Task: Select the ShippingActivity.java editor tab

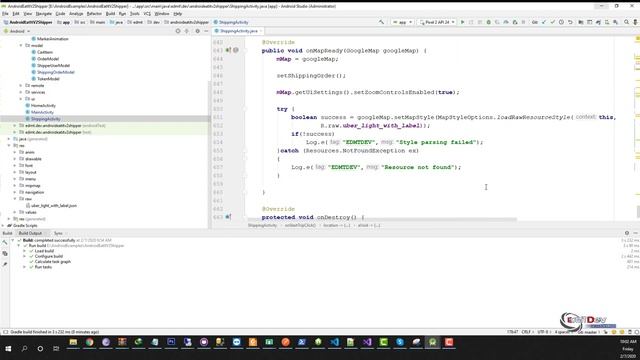Action: [x=238, y=31]
